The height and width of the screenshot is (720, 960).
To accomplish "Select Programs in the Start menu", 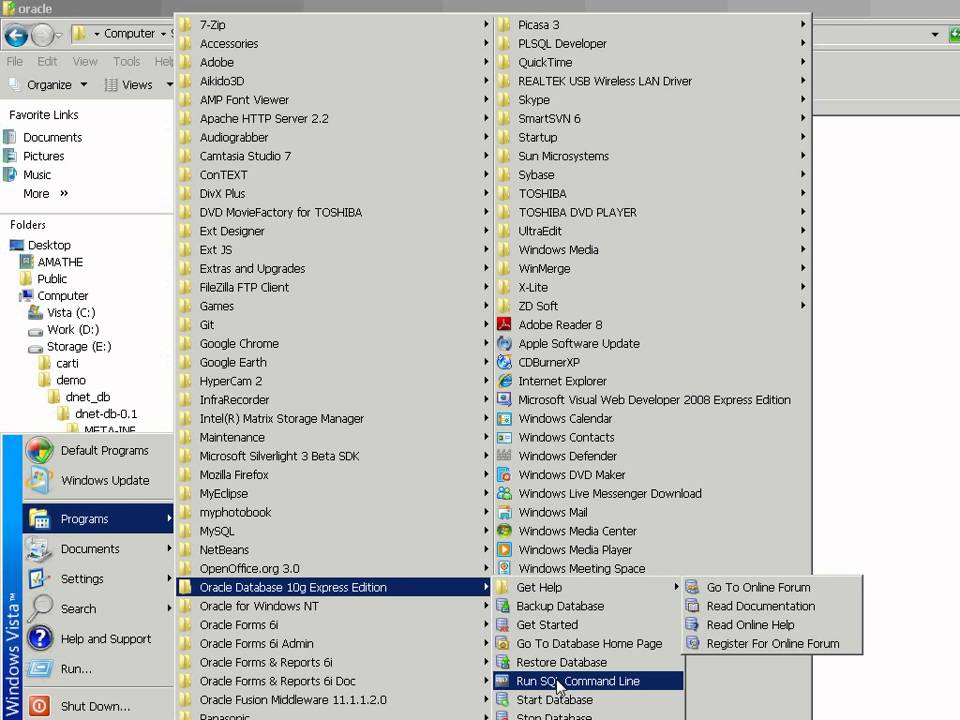I will (98, 519).
